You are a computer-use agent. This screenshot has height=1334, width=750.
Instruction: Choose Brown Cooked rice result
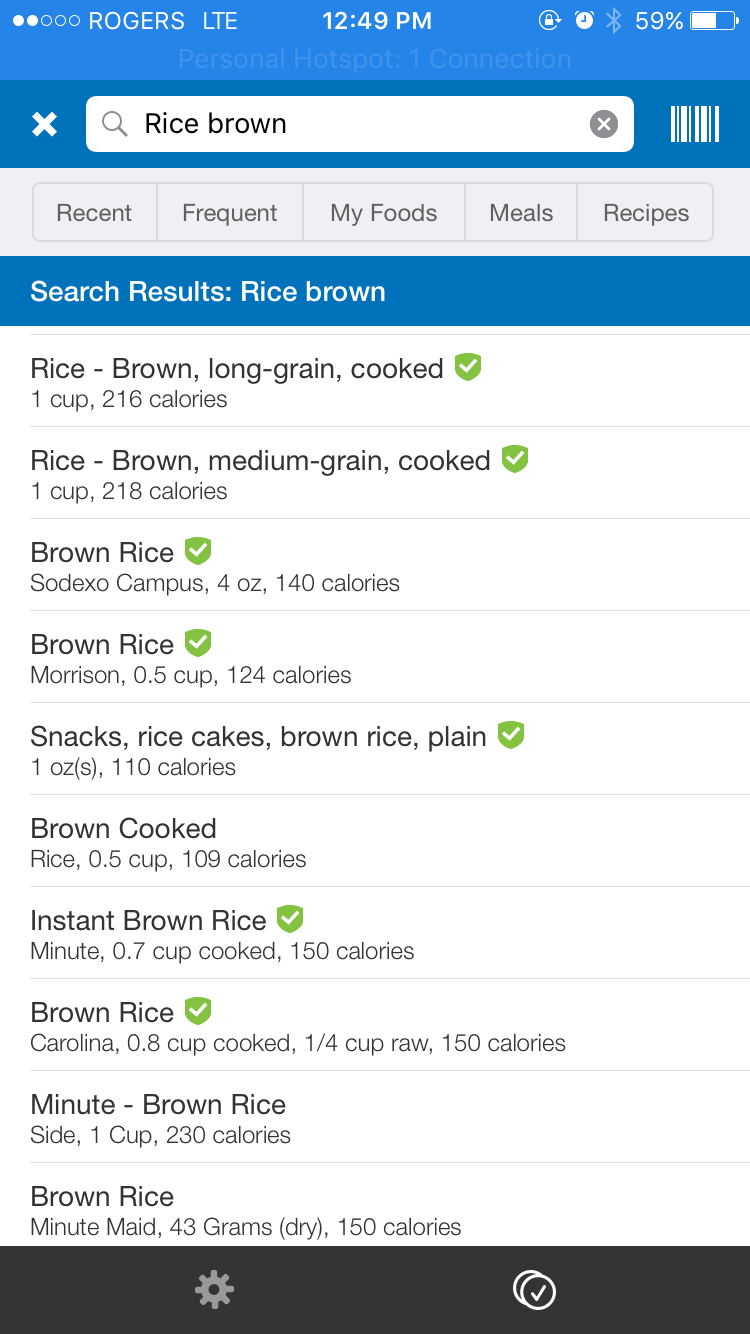point(168,842)
